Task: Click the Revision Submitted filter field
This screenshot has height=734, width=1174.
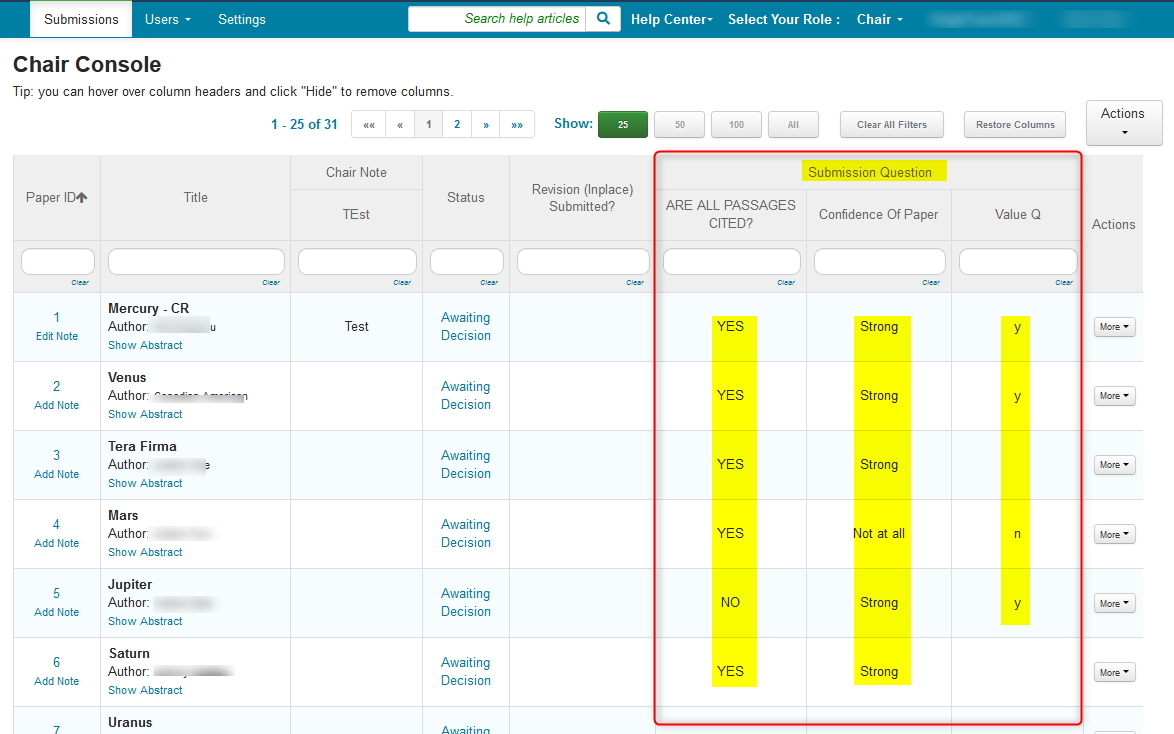Action: (583, 261)
